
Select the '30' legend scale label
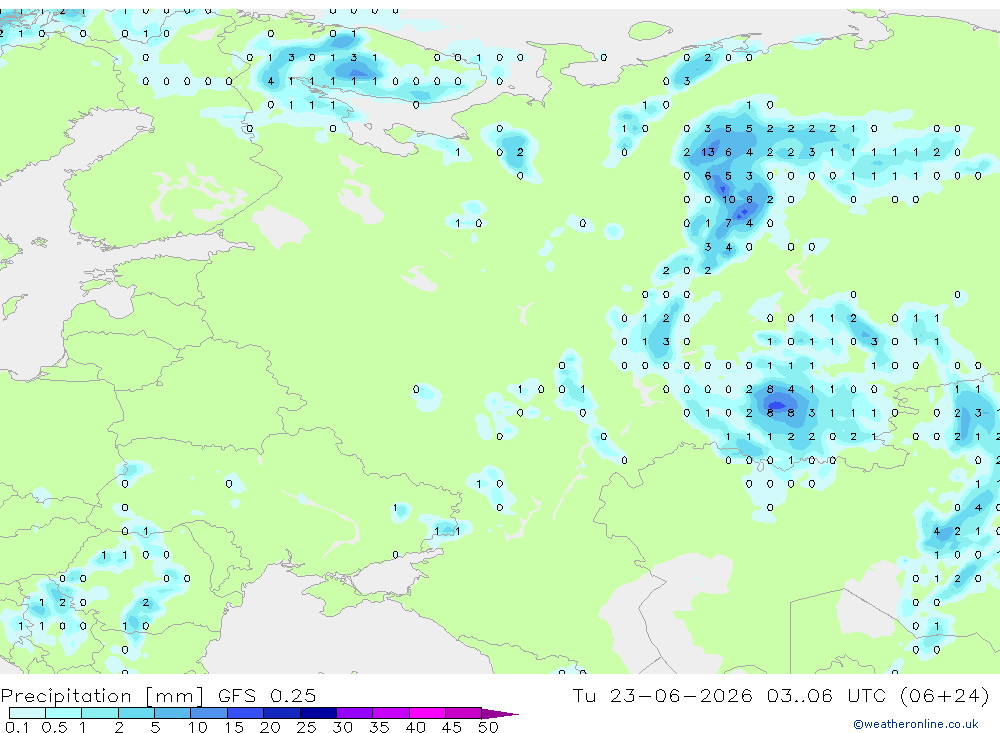(342, 727)
